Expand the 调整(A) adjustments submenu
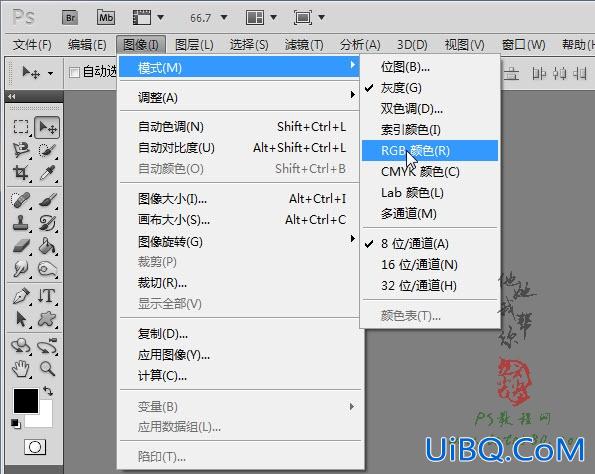The width and height of the screenshot is (595, 474). point(239,98)
